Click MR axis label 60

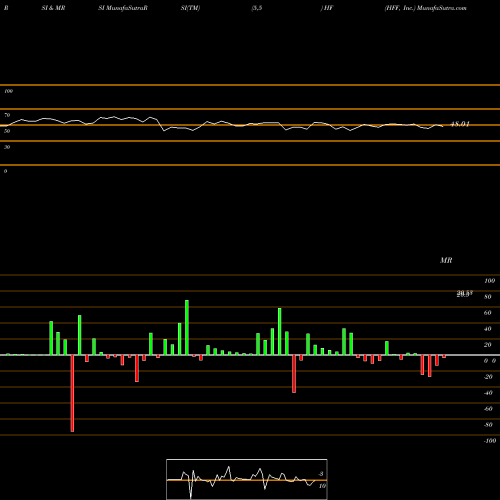(x=488, y=313)
